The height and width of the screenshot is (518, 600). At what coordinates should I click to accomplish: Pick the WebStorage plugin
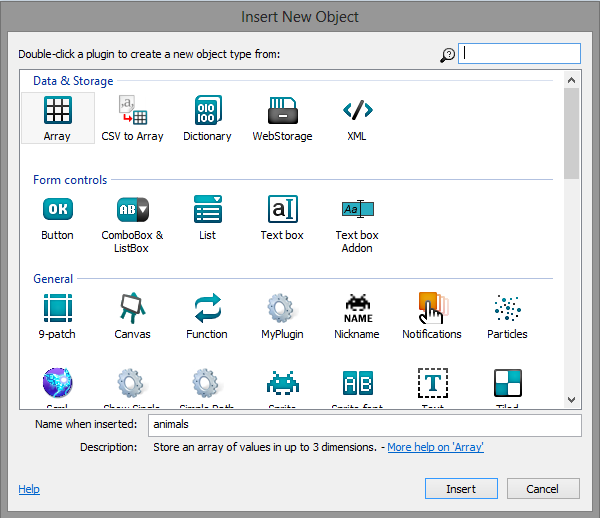282,110
